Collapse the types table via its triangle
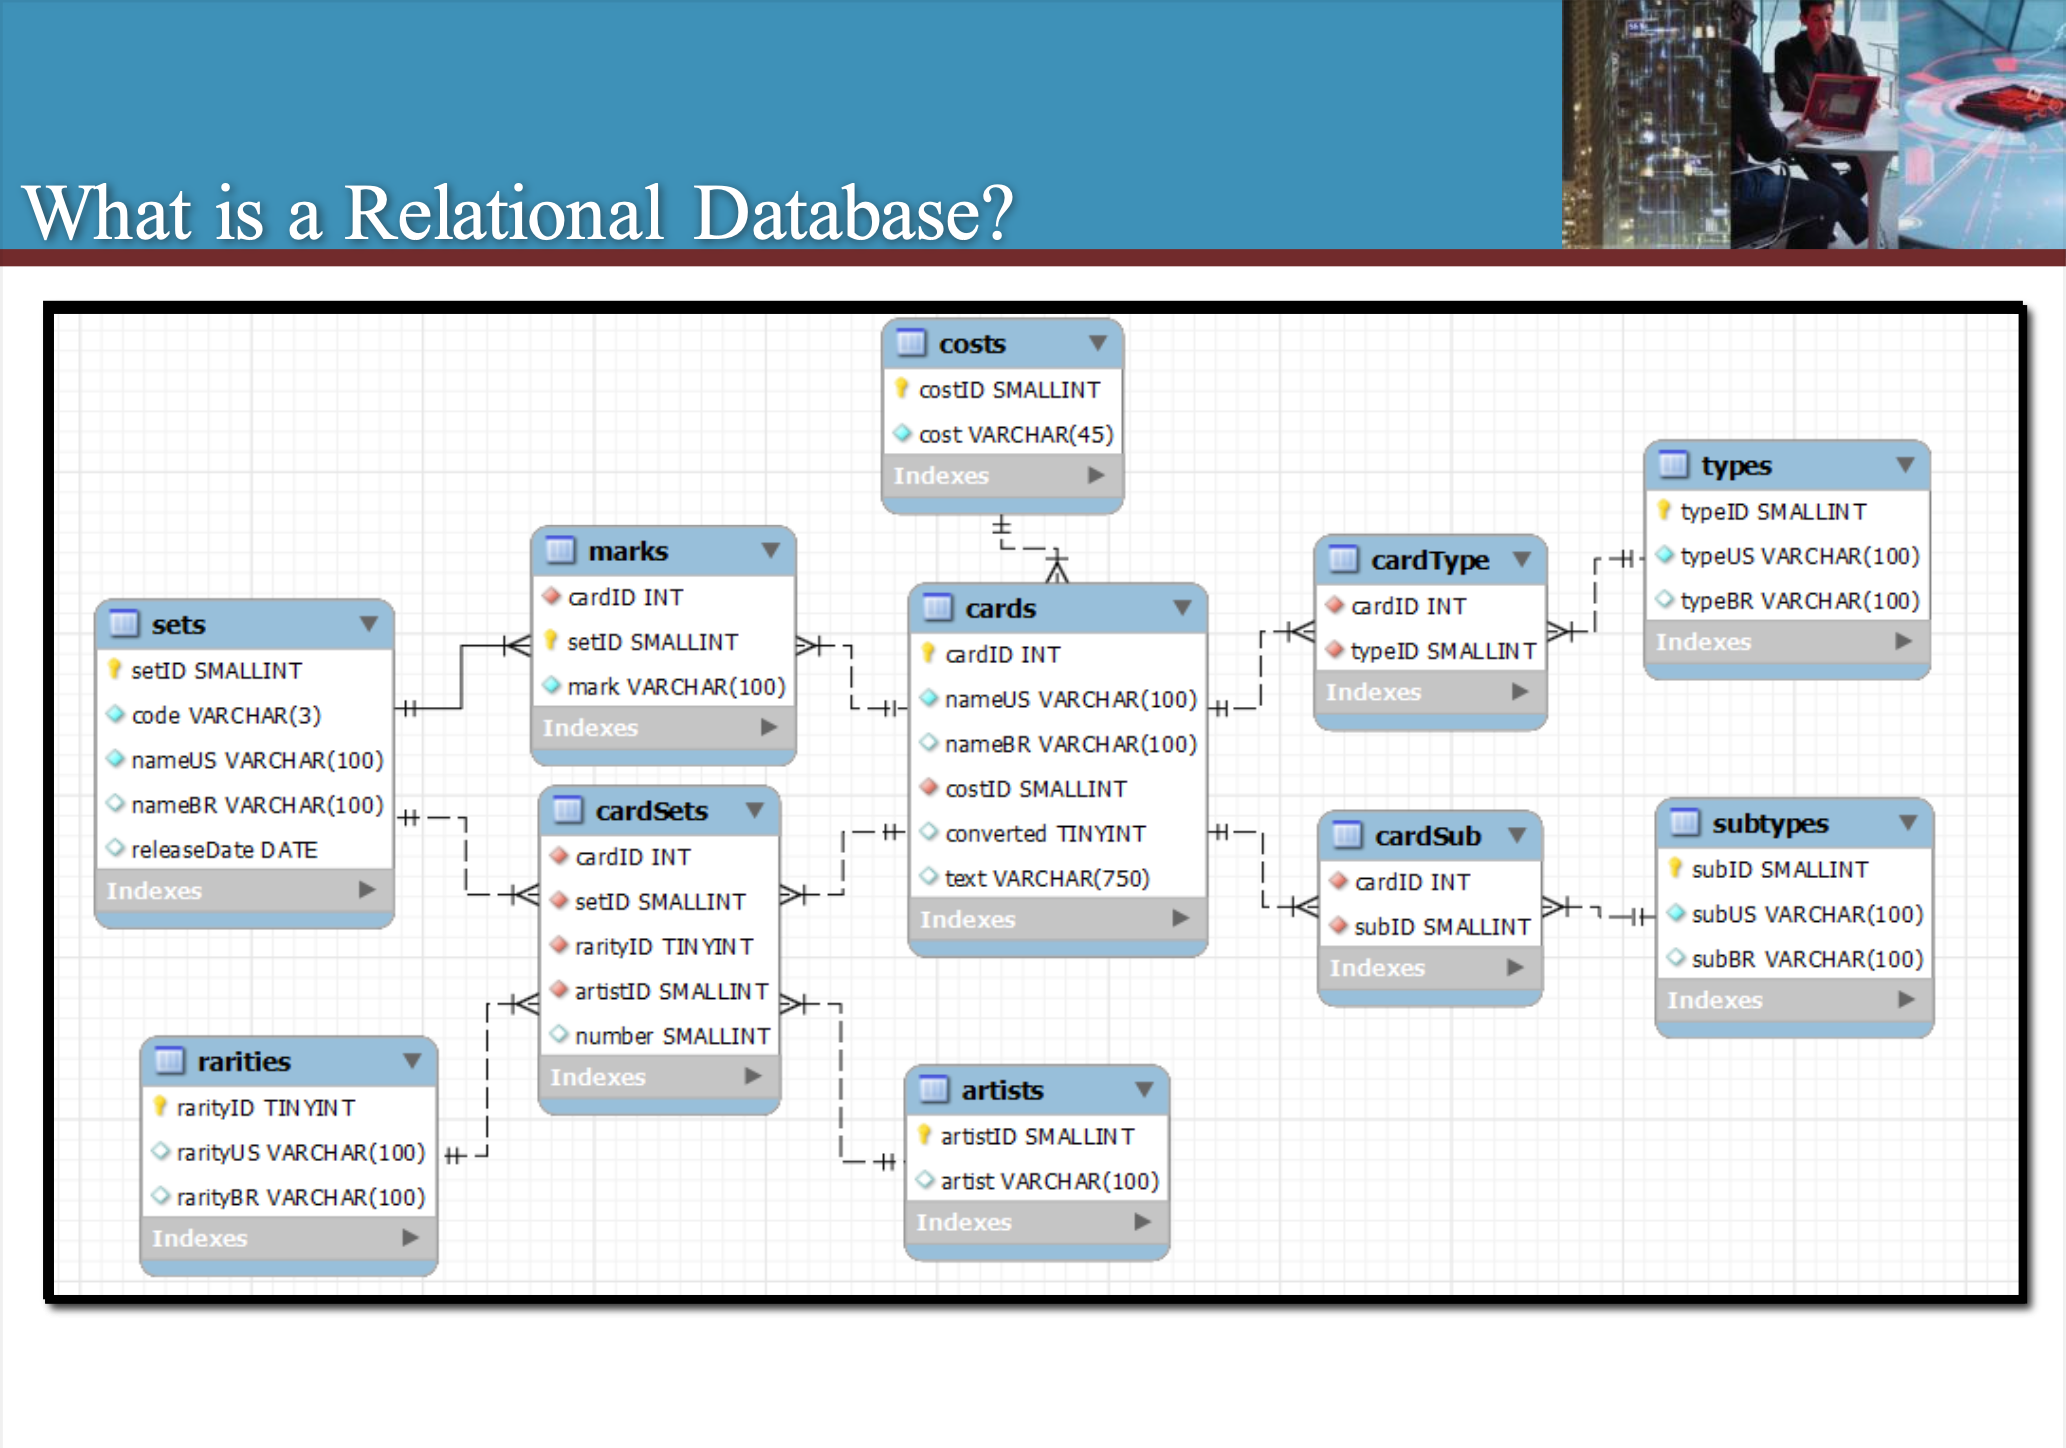 point(1905,464)
